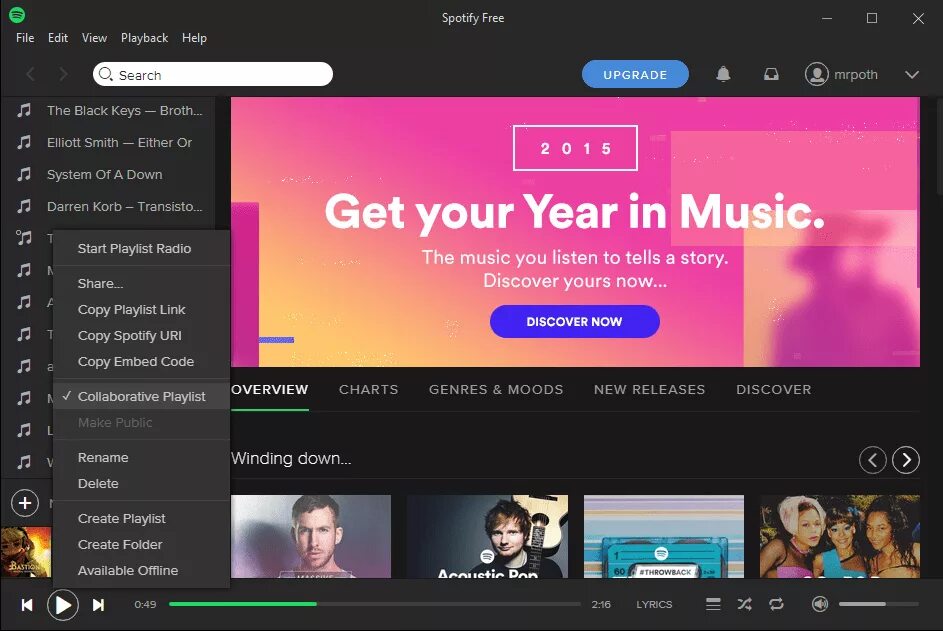943x631 pixels.
Task: Select Create Playlist from context menu
Action: (x=141, y=519)
